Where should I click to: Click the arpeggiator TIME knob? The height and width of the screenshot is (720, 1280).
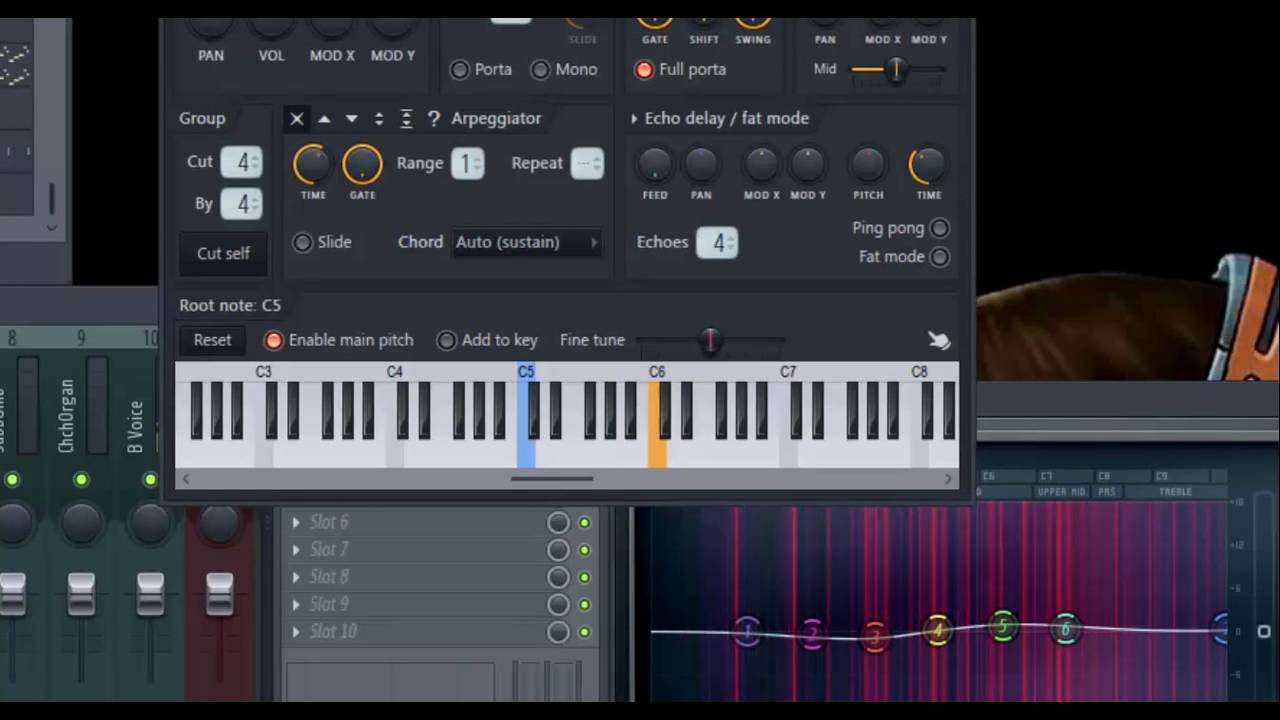click(x=313, y=164)
